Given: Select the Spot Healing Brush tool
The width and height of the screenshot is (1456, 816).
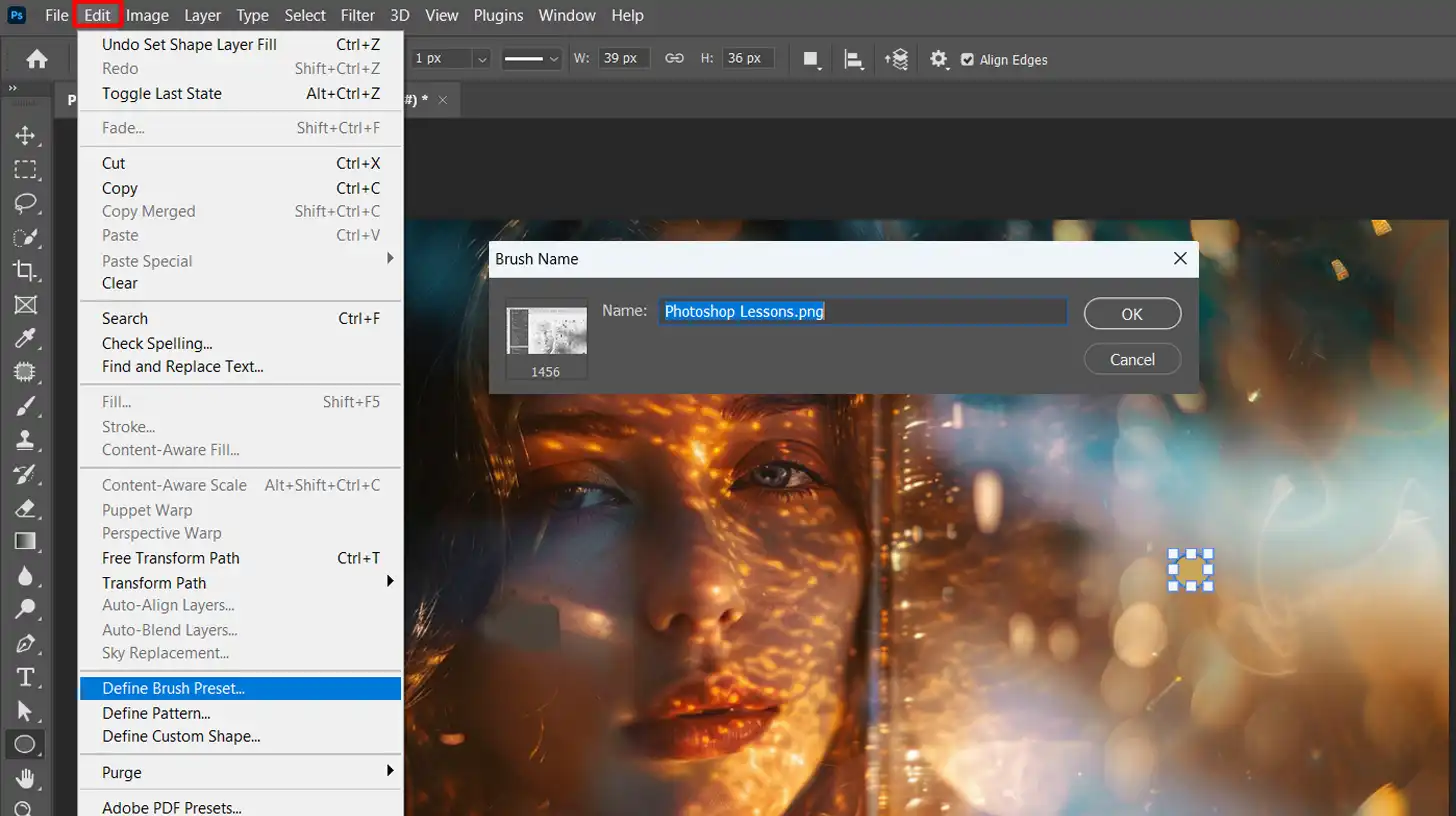Looking at the screenshot, I should point(25,372).
